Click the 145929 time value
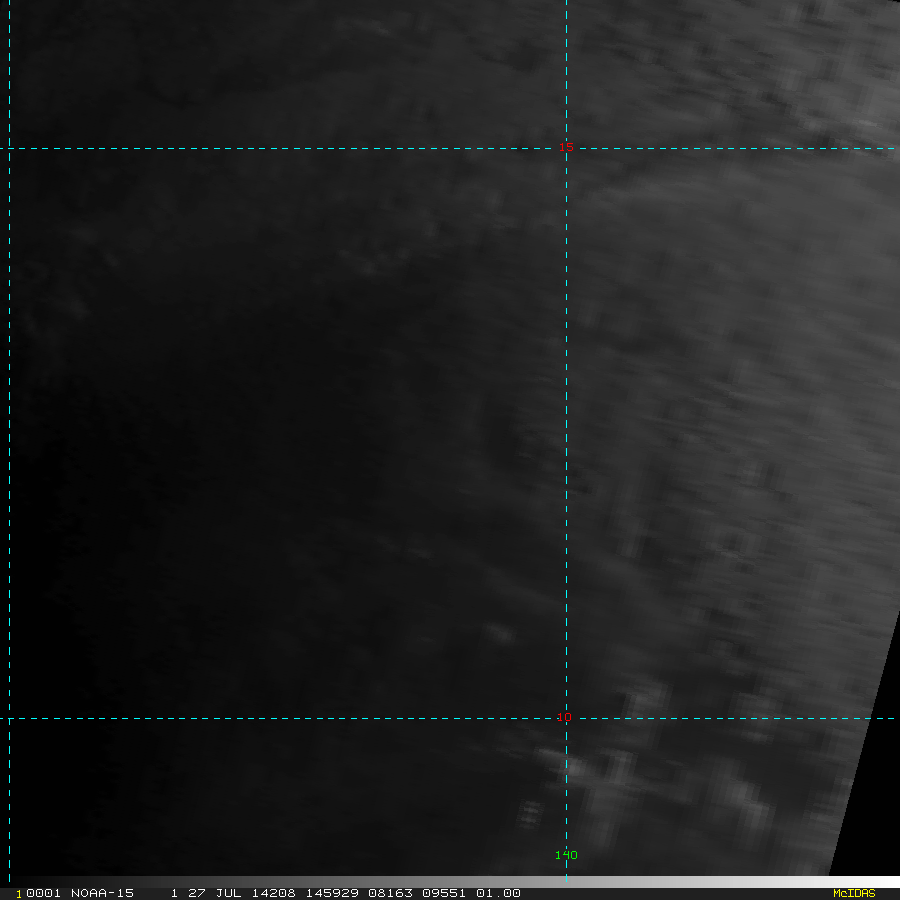This screenshot has width=900, height=900. point(332,893)
